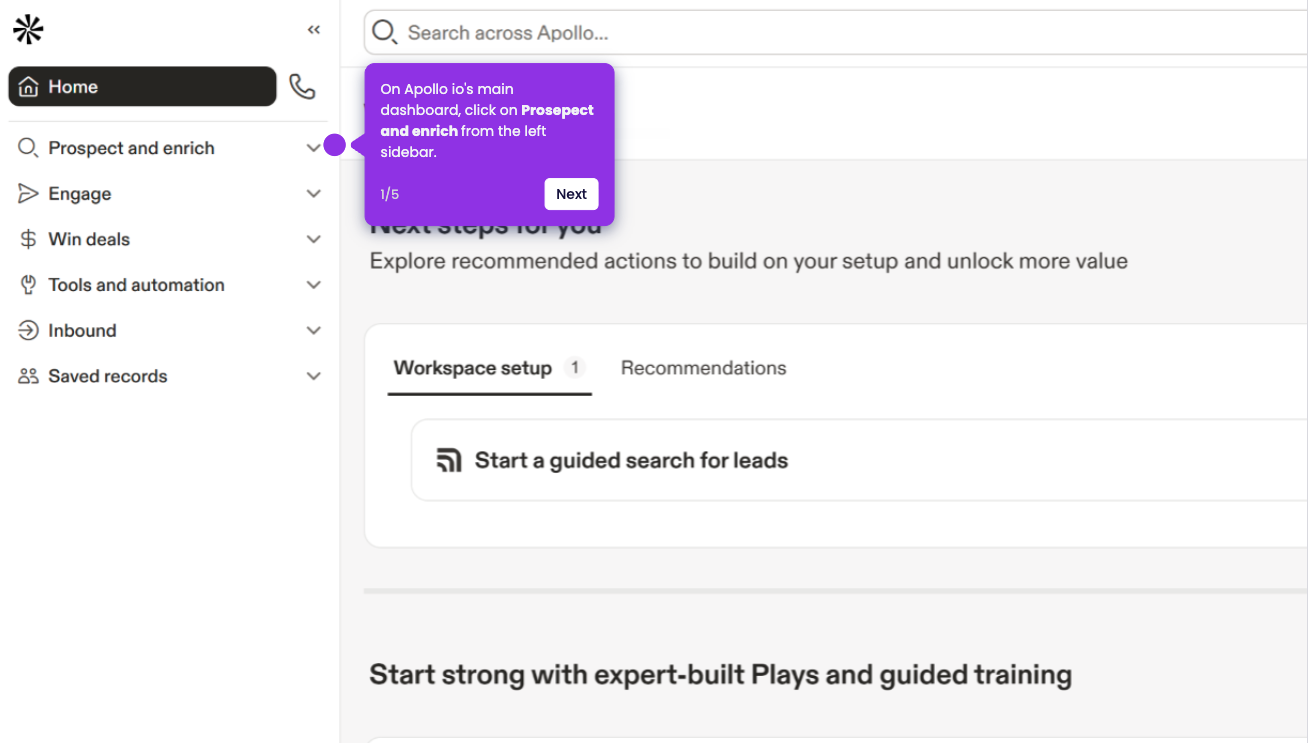This screenshot has height=743, width=1308.
Task: Expand the Tools and automation chevron
Action: (313, 285)
